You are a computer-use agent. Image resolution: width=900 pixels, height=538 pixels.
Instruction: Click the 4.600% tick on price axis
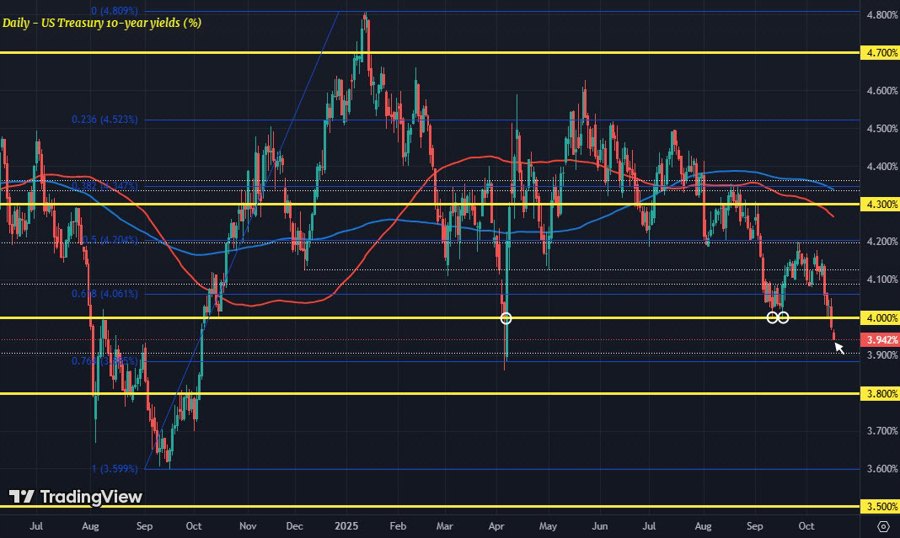[879, 91]
